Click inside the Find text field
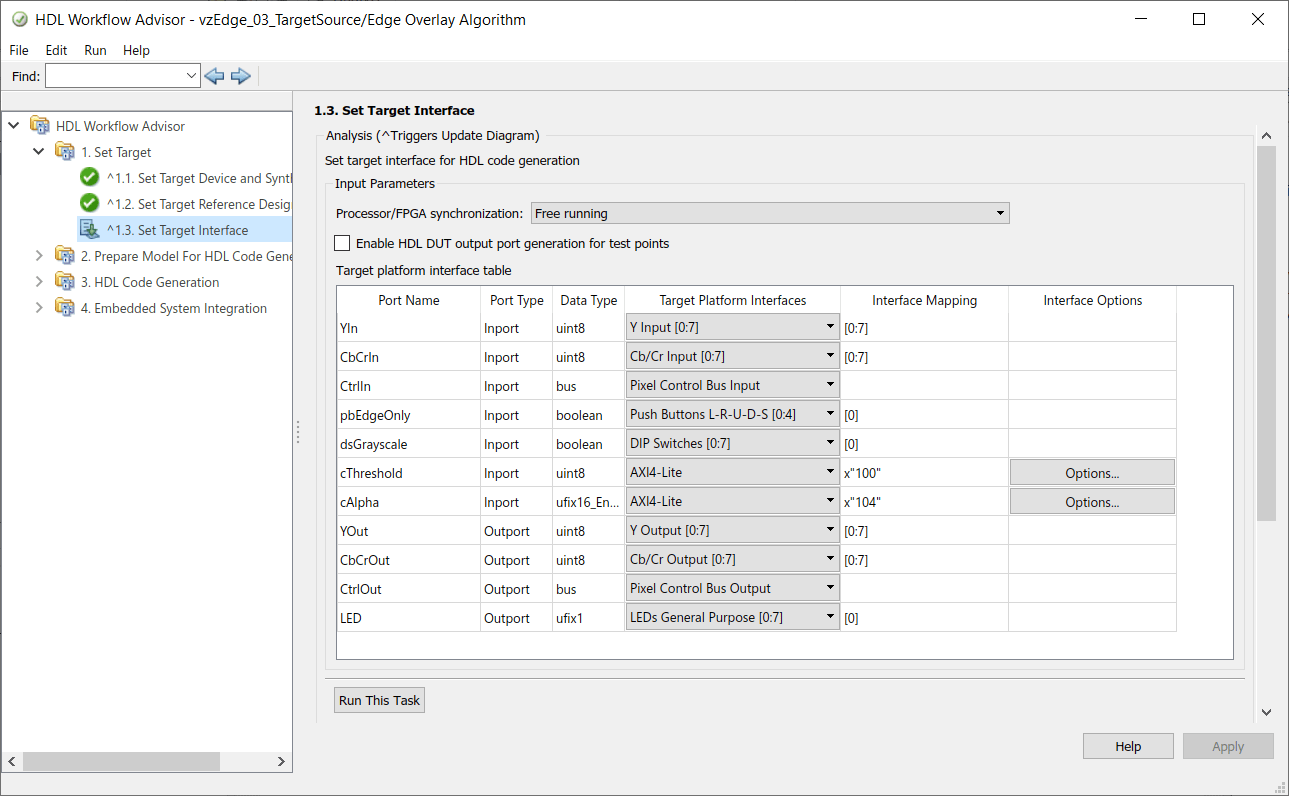The image size is (1289, 796). pos(115,76)
